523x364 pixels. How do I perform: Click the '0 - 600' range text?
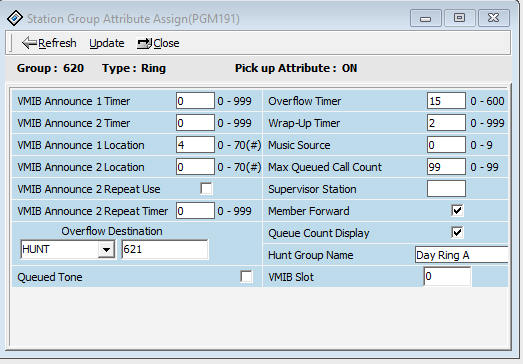pos(487,101)
